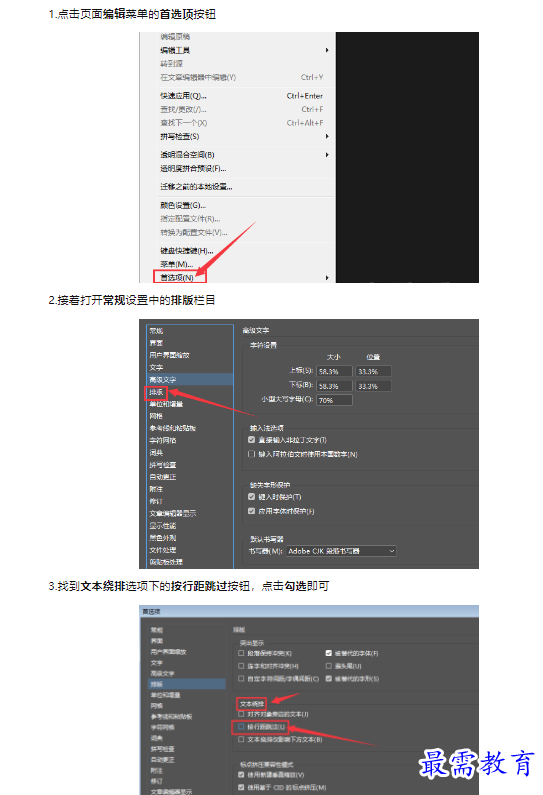Viewport: 543px width, 795px height.
Task: Toggle 应用字体时保护(F) checkbox
Action: 251,511
